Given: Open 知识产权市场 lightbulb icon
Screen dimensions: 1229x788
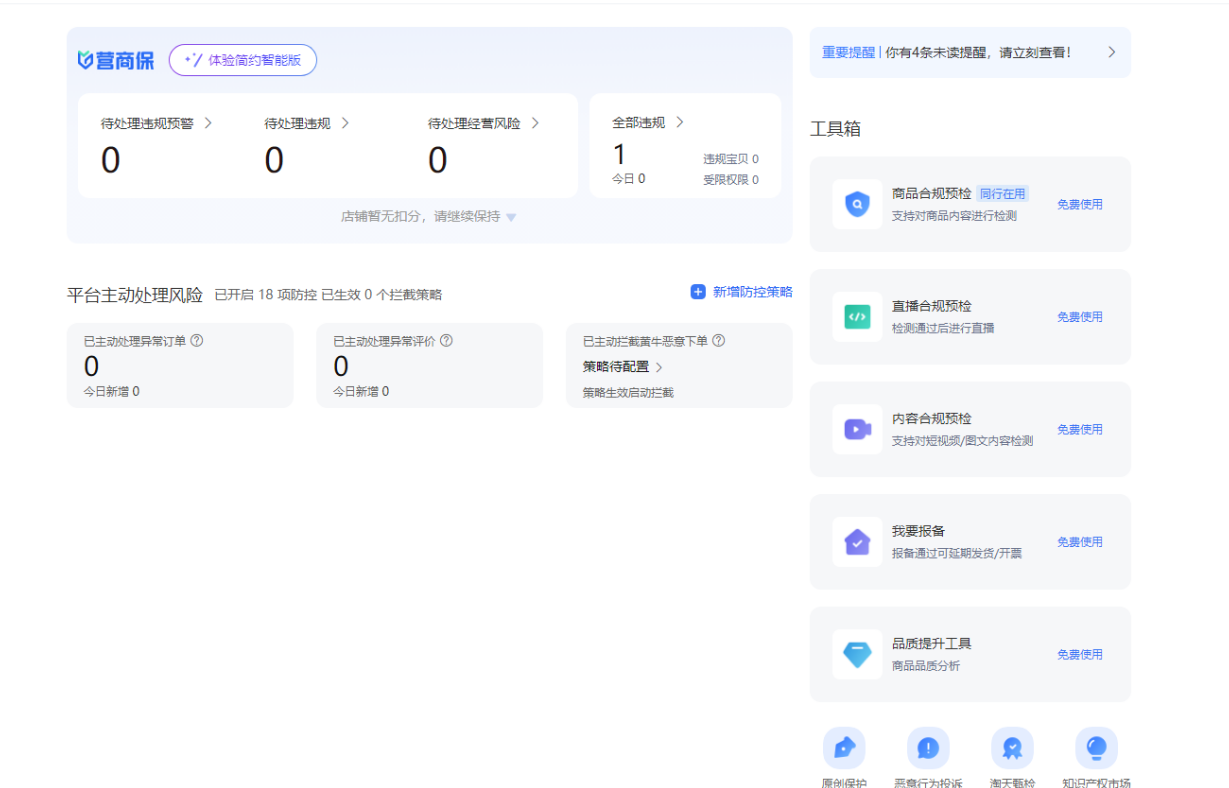Looking at the screenshot, I should point(1096,748).
